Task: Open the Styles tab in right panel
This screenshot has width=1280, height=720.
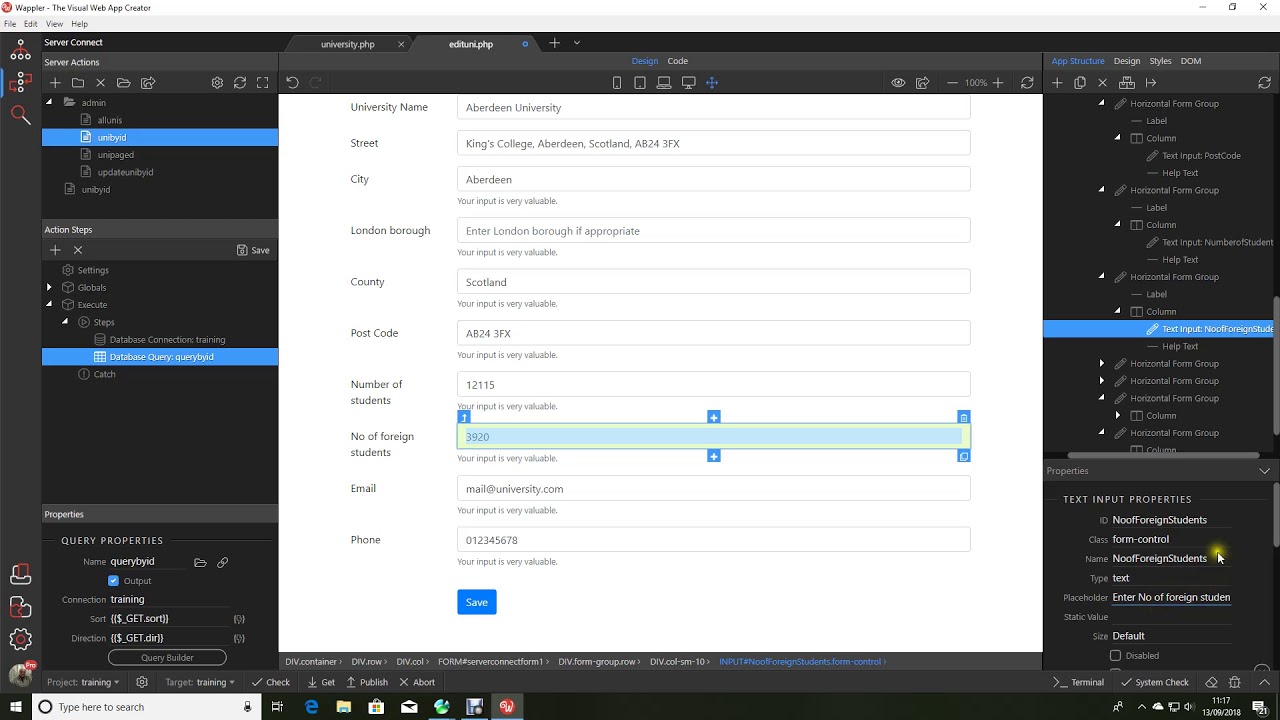Action: coord(1160,61)
